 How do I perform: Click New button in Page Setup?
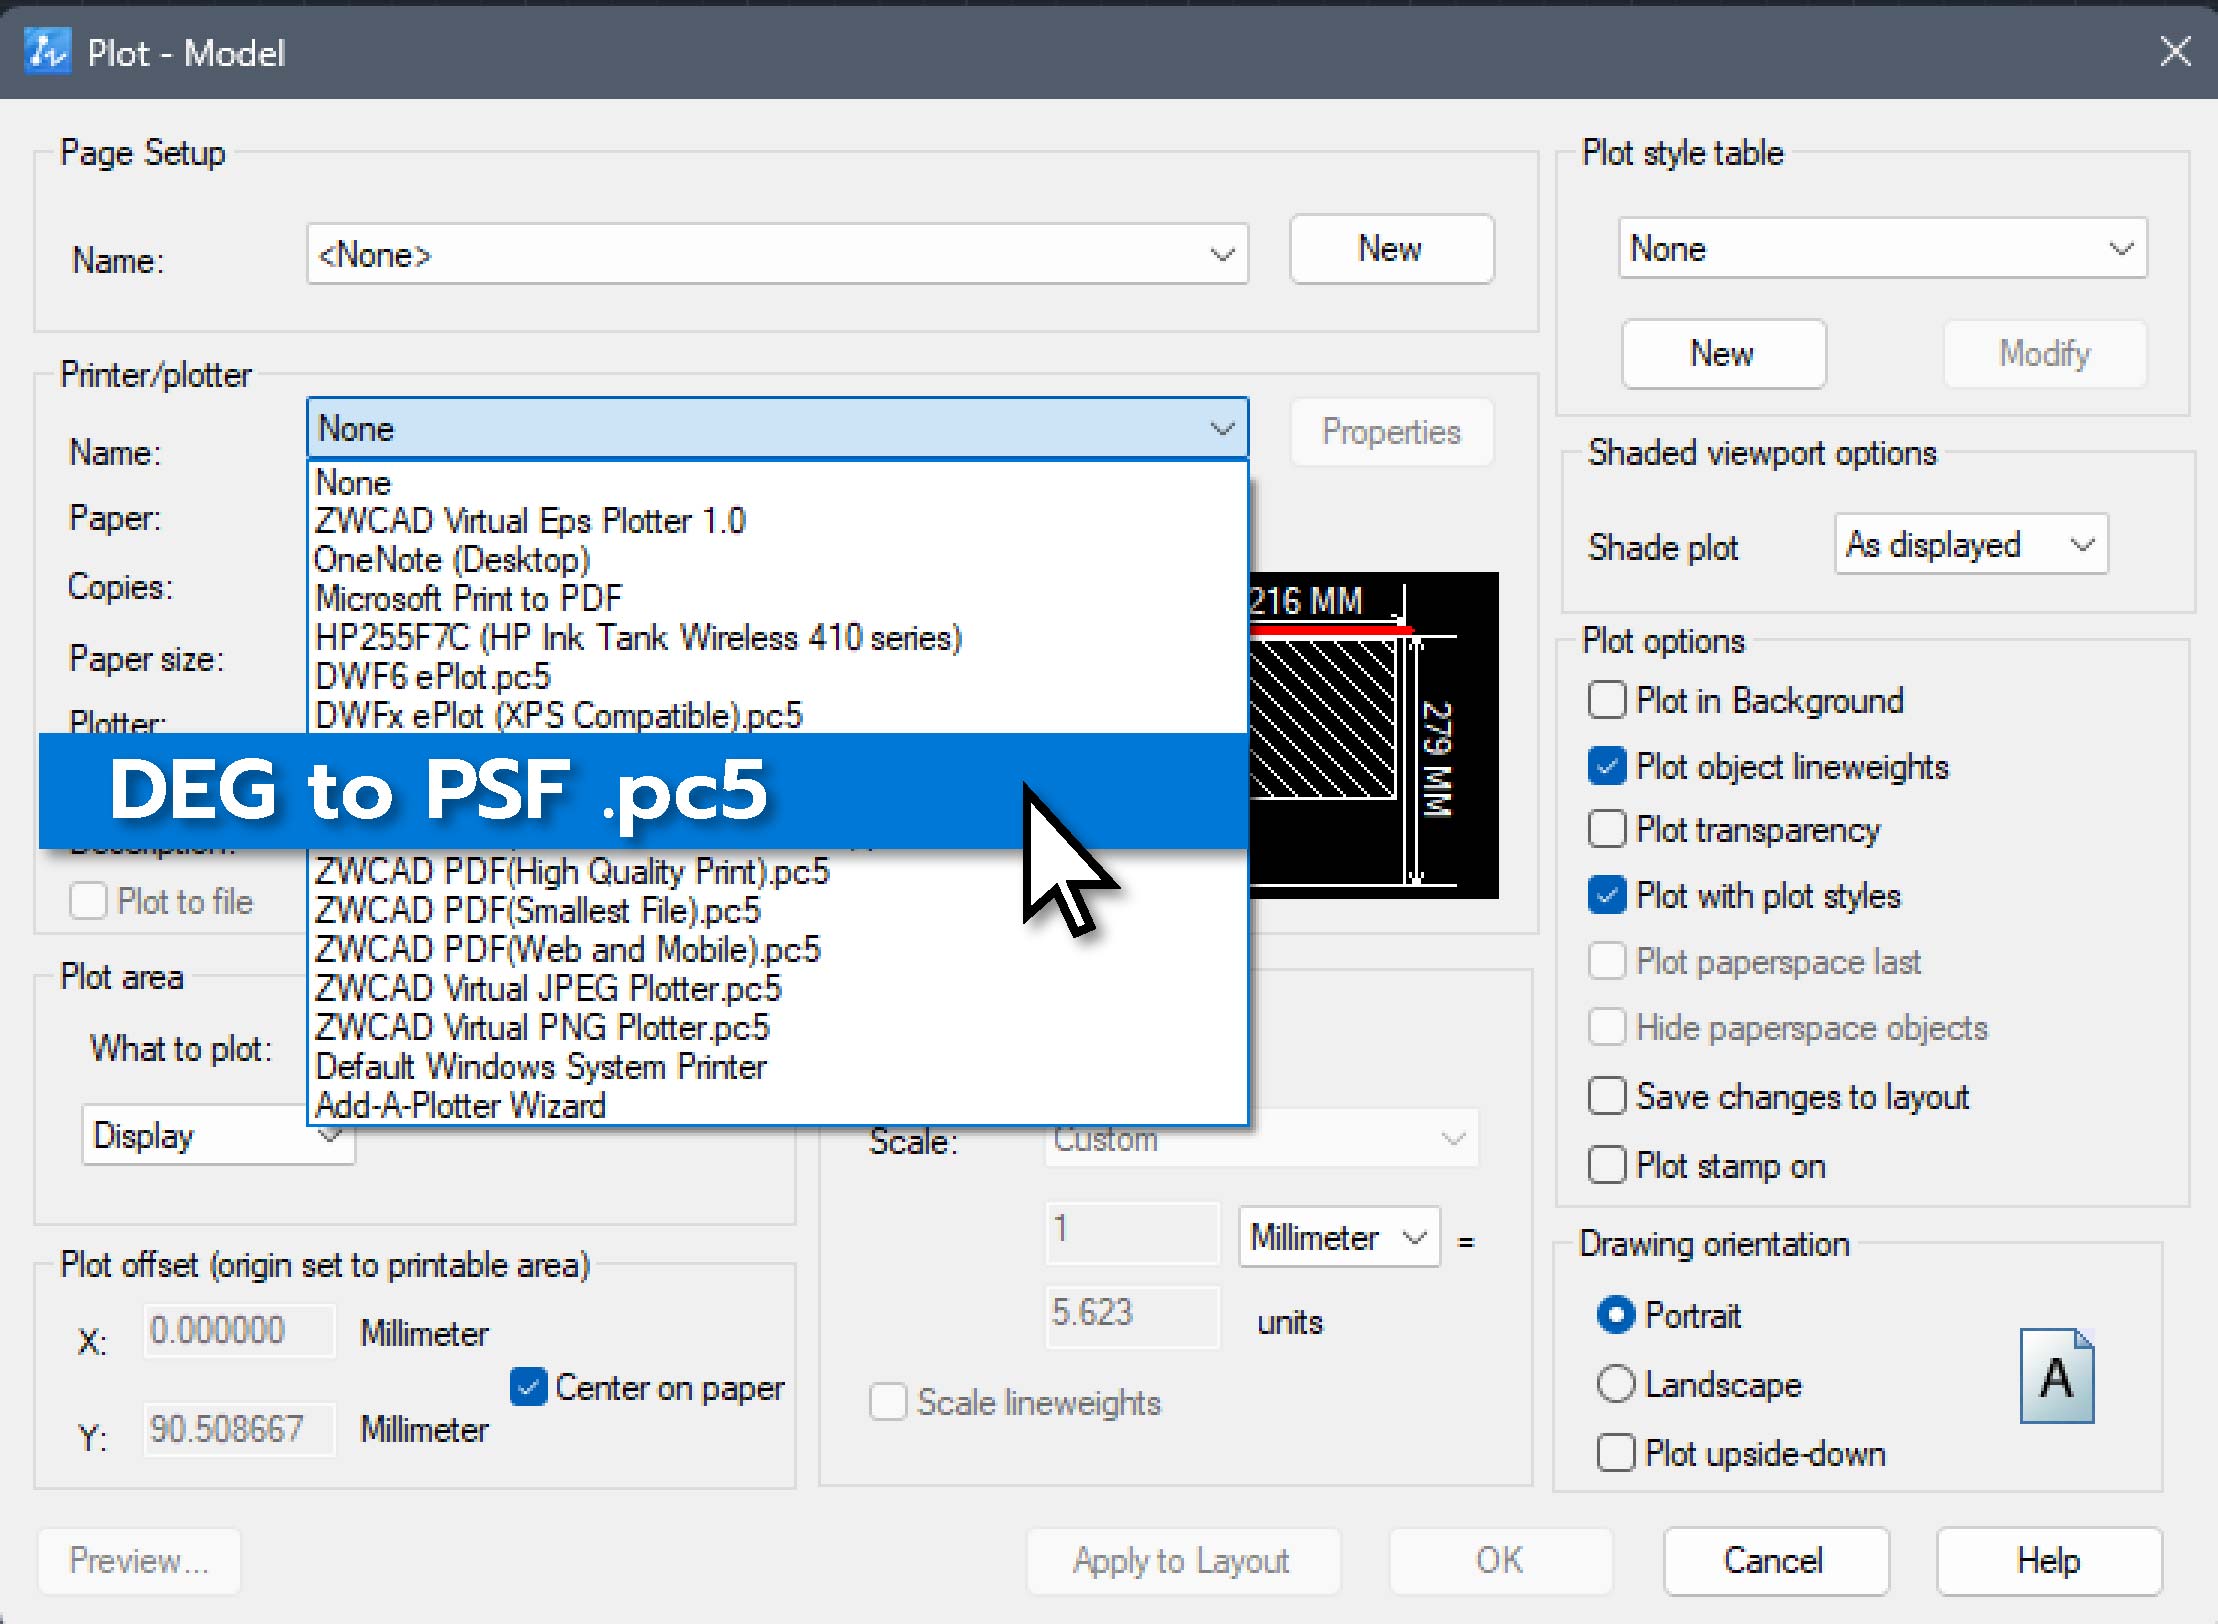(1391, 249)
